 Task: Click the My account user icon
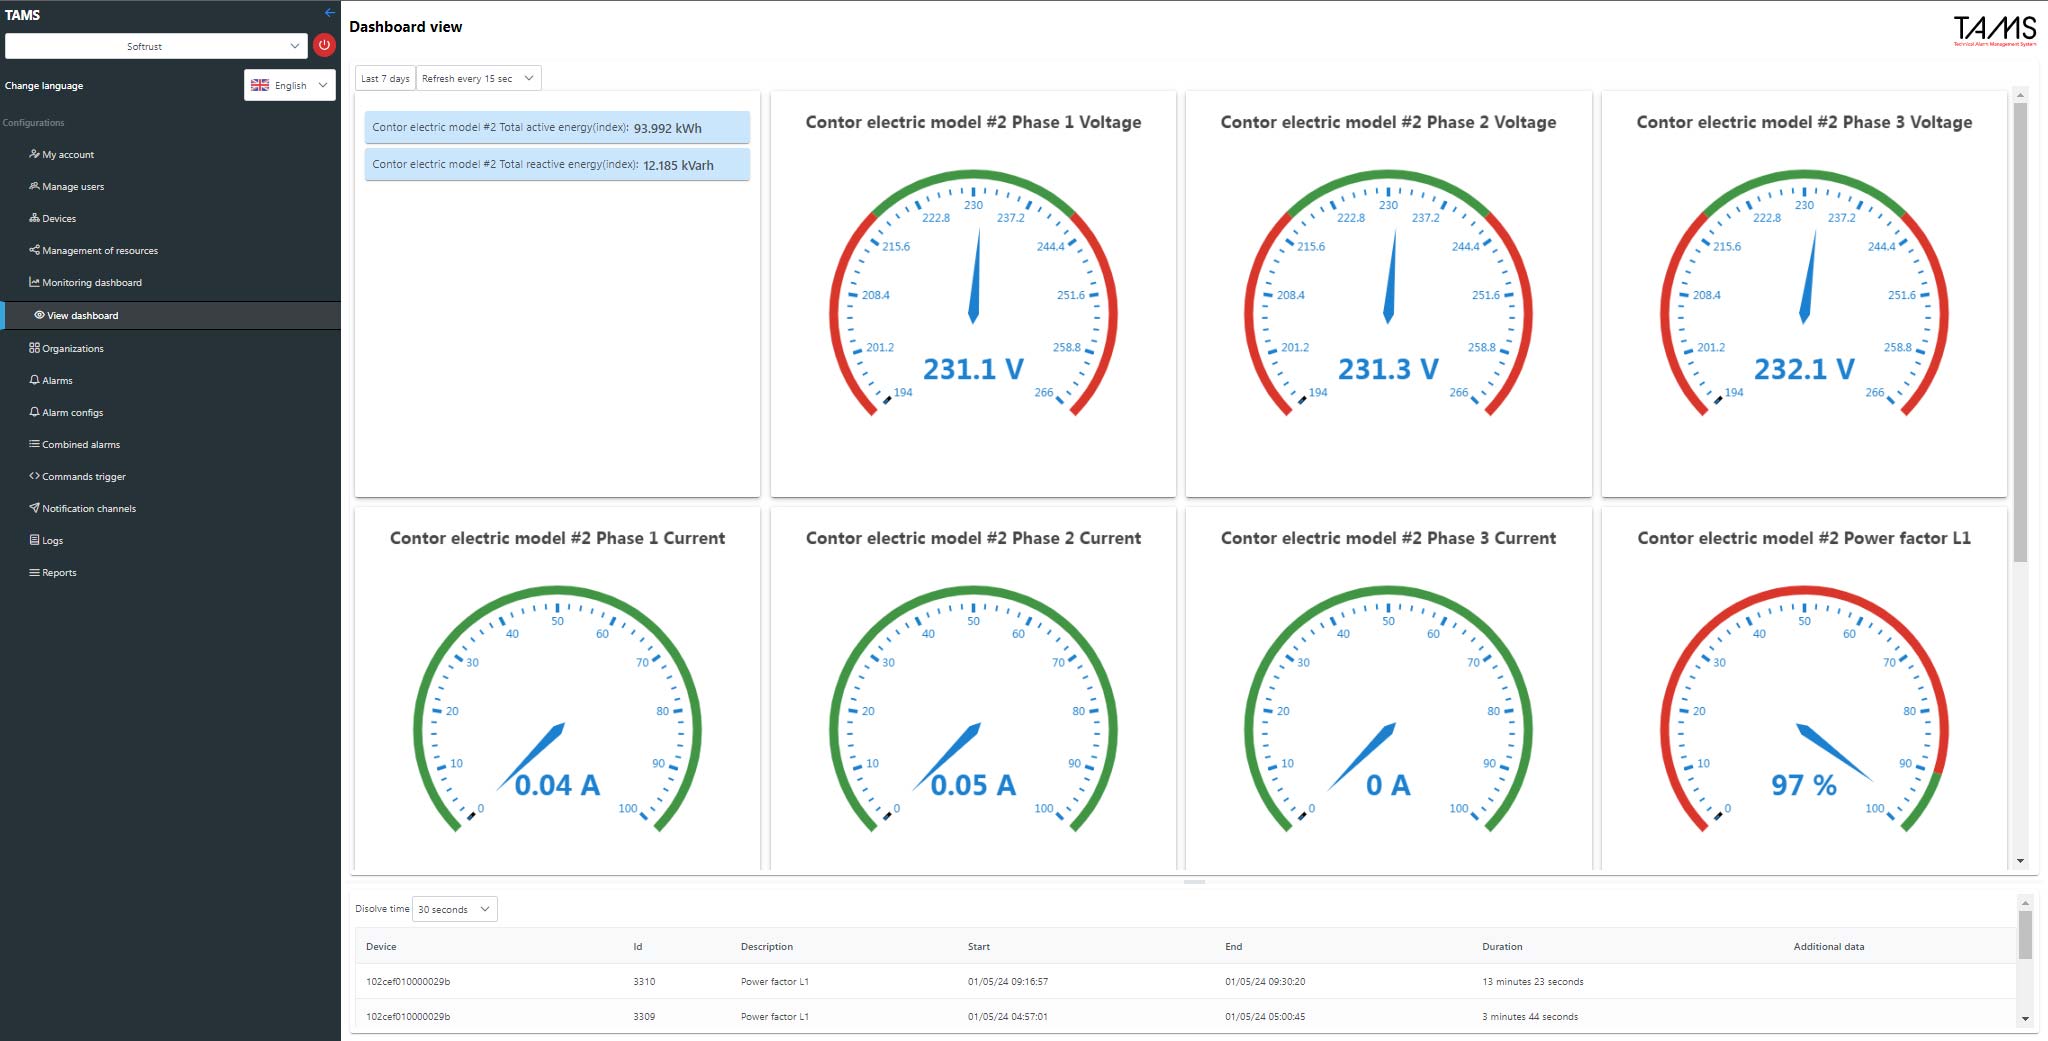click(x=34, y=154)
